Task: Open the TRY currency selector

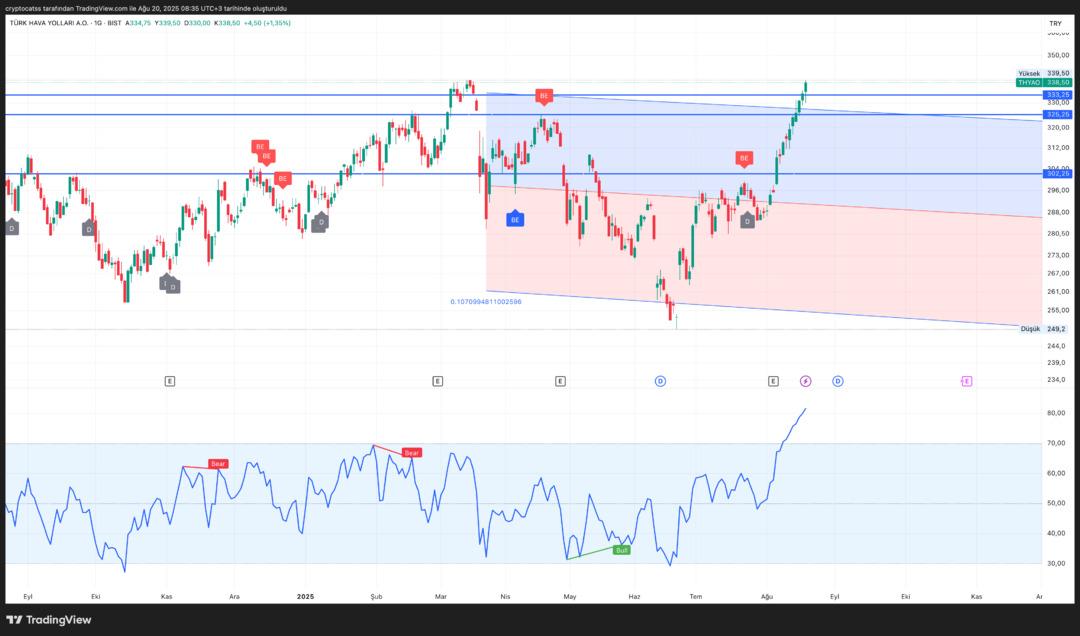Action: (x=1055, y=23)
